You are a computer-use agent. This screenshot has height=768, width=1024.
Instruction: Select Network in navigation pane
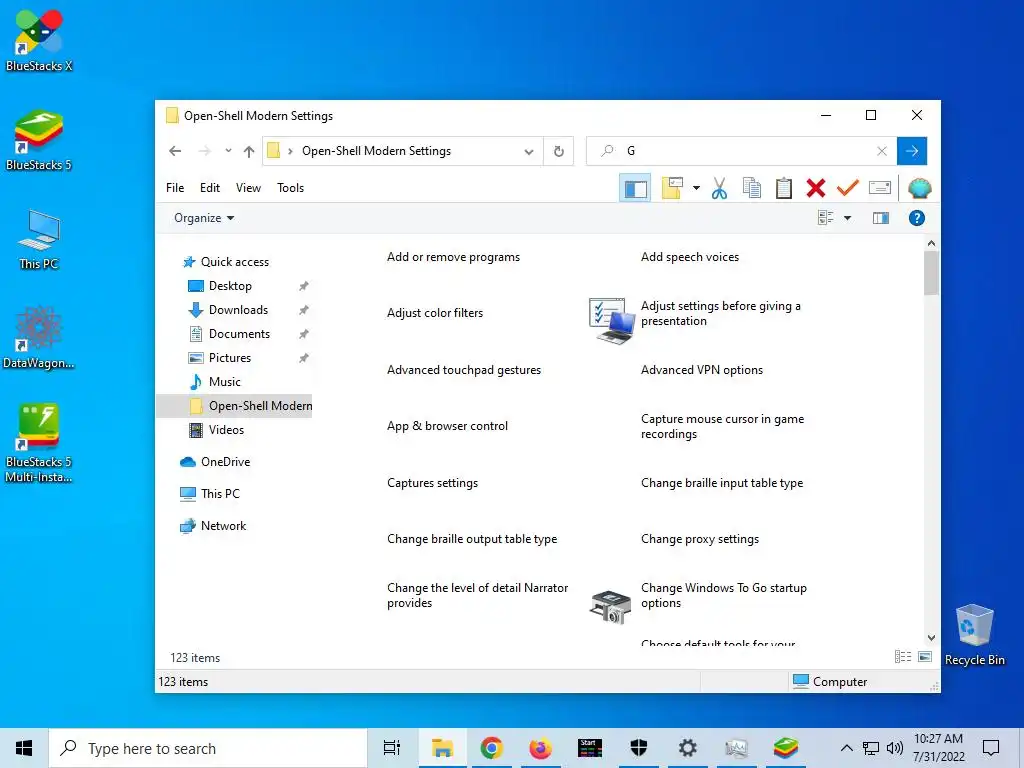pos(213,526)
